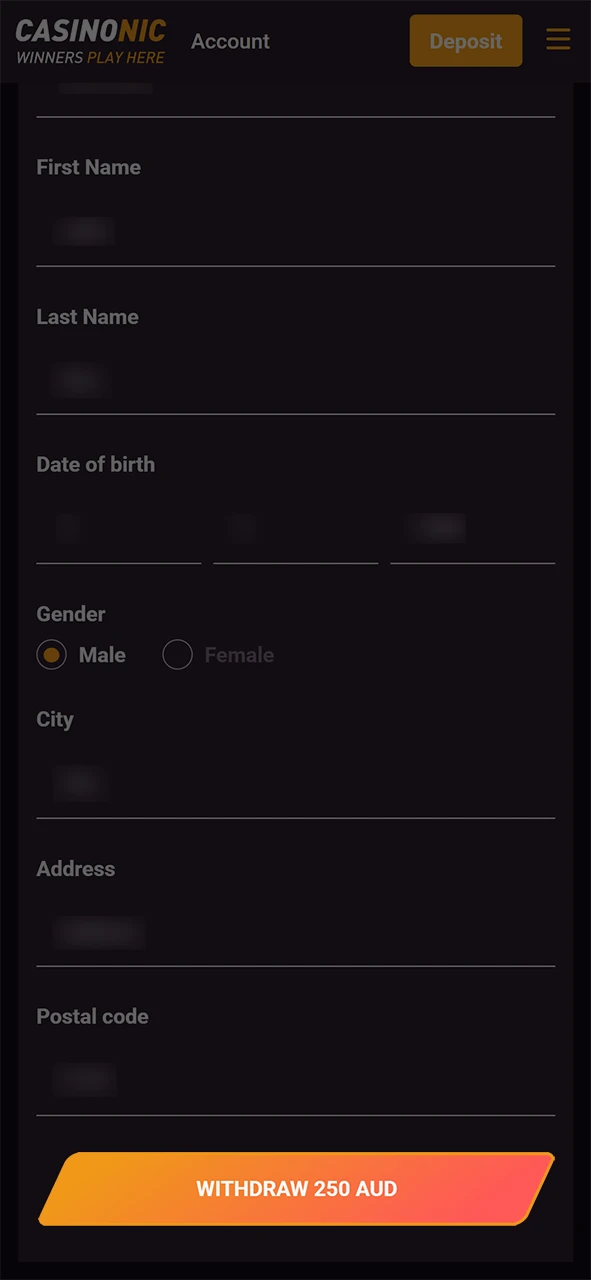Click the First Name input field
Image resolution: width=591 pixels, height=1280 pixels.
pos(296,232)
